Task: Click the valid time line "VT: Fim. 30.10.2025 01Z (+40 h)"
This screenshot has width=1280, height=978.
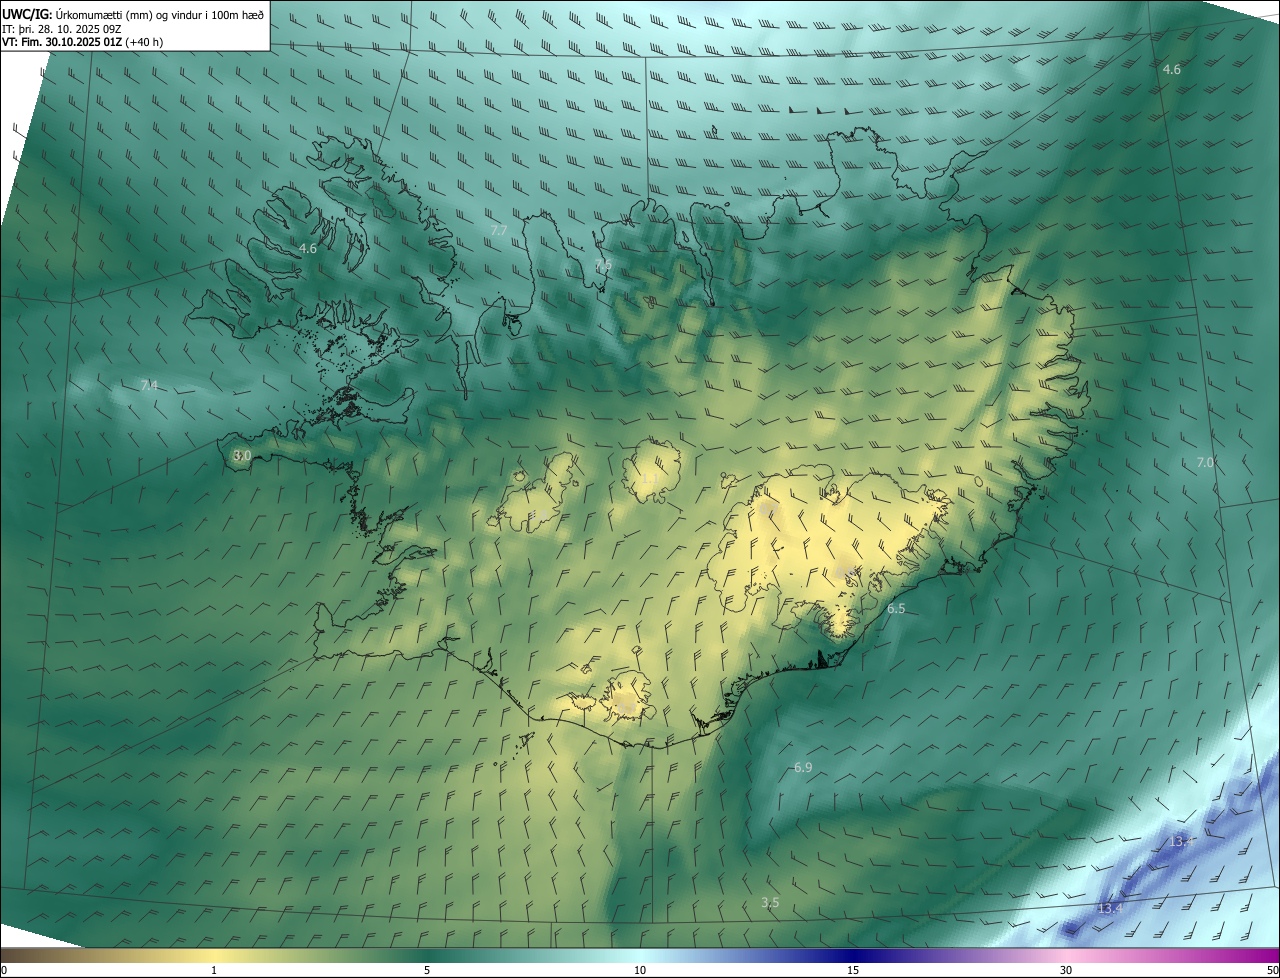Action: coord(83,42)
